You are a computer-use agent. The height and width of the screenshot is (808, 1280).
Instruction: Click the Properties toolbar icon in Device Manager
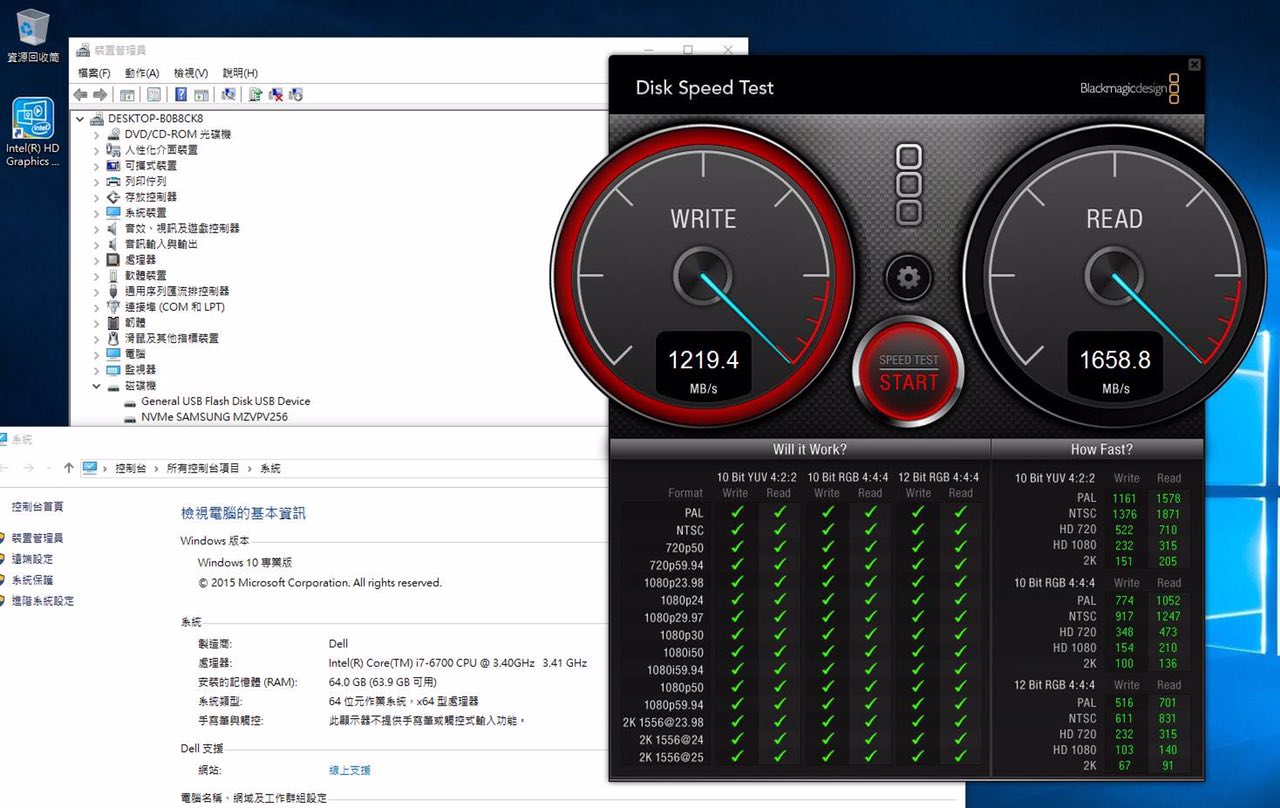pos(154,95)
